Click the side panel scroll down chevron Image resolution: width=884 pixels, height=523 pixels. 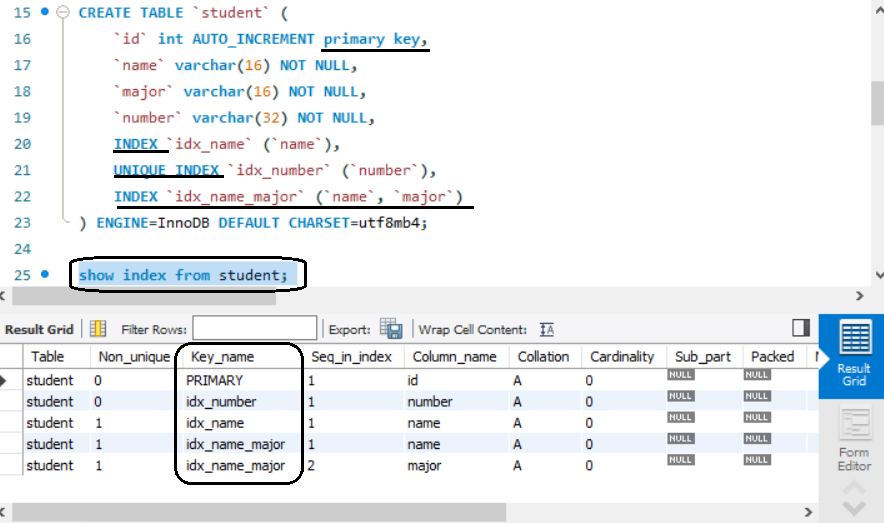[854, 508]
